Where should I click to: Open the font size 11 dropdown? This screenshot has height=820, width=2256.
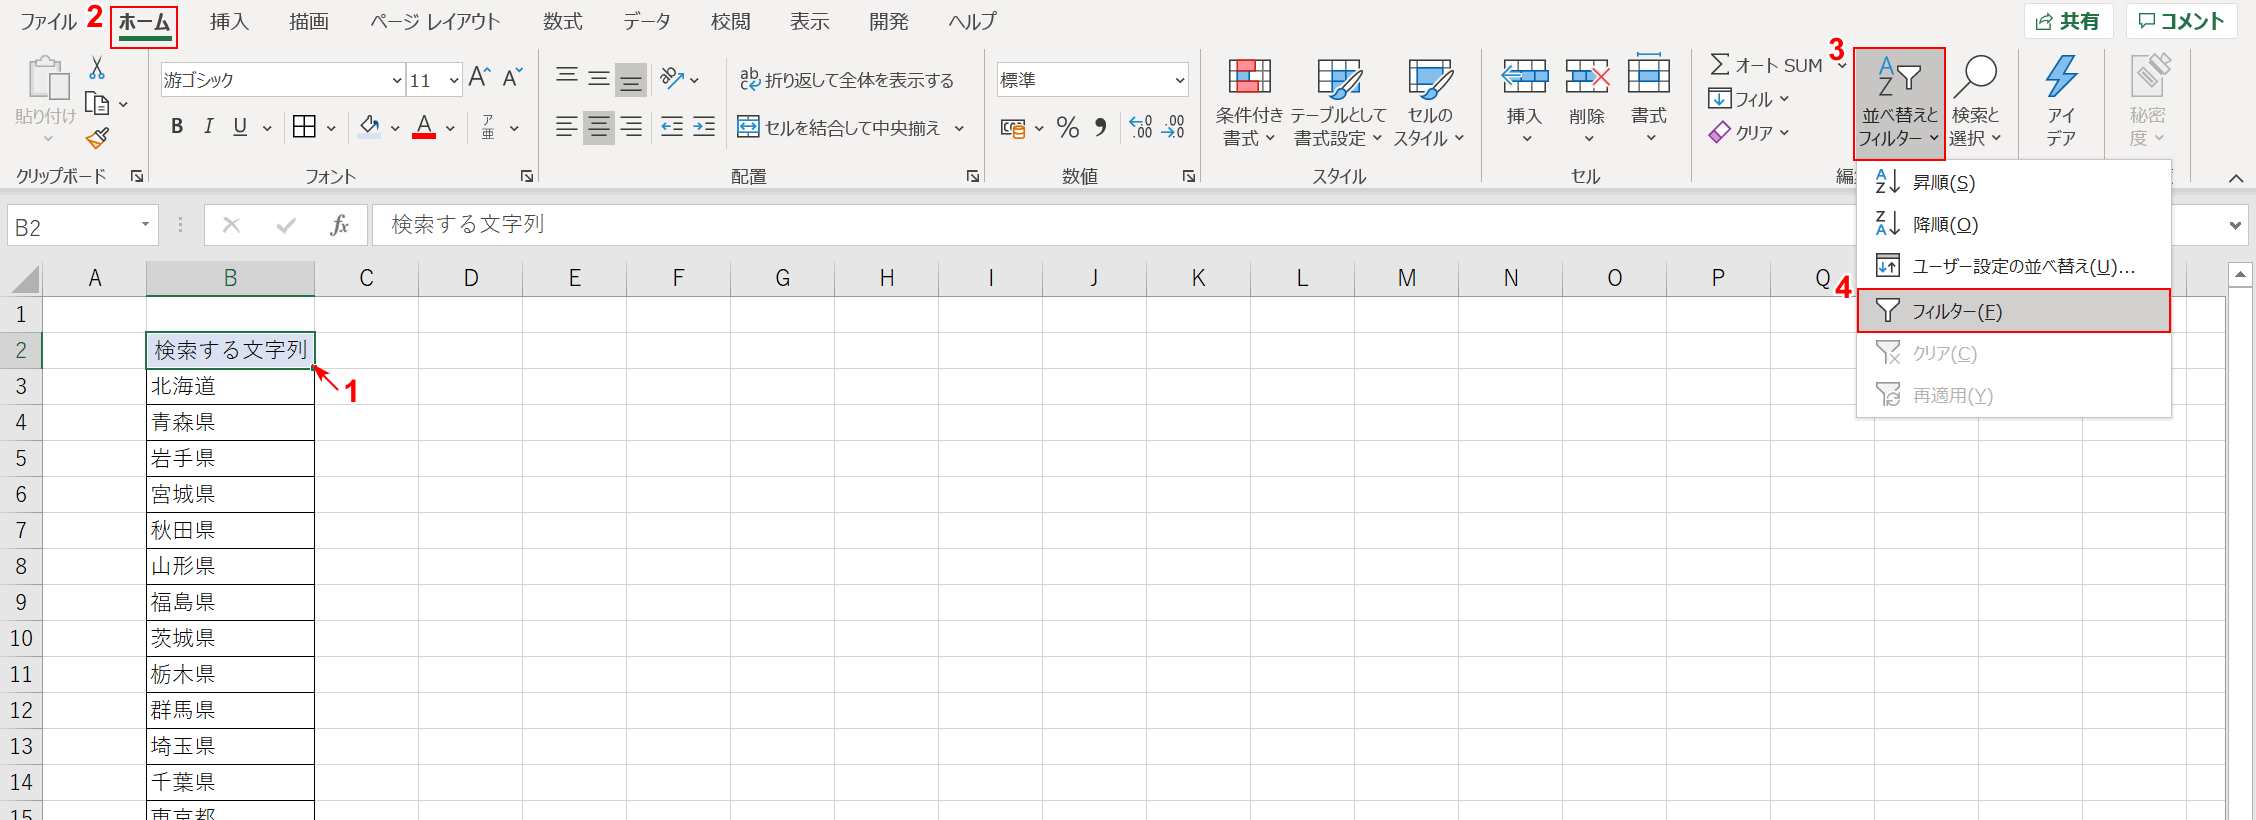click(454, 80)
